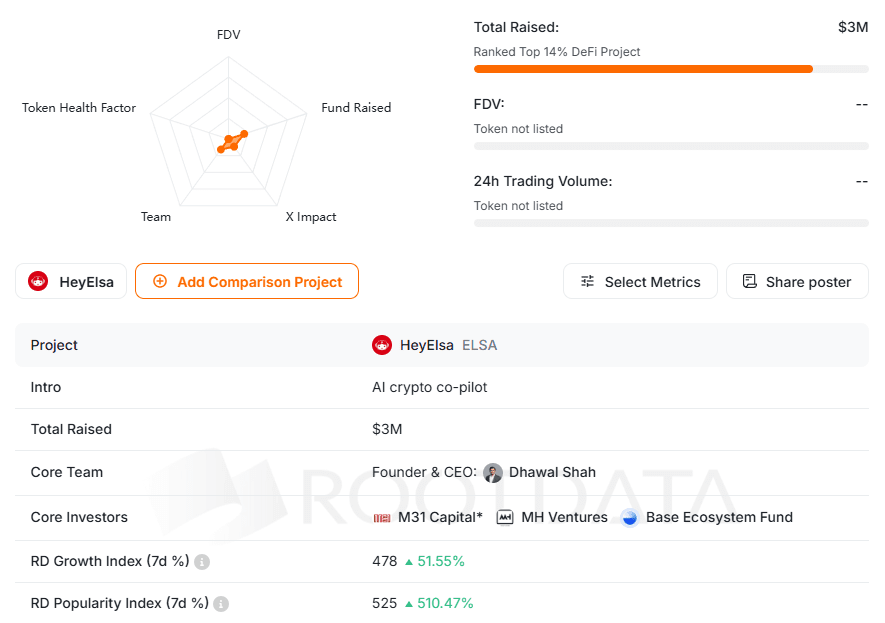
Task: Open the Select Metrics button
Action: [640, 282]
